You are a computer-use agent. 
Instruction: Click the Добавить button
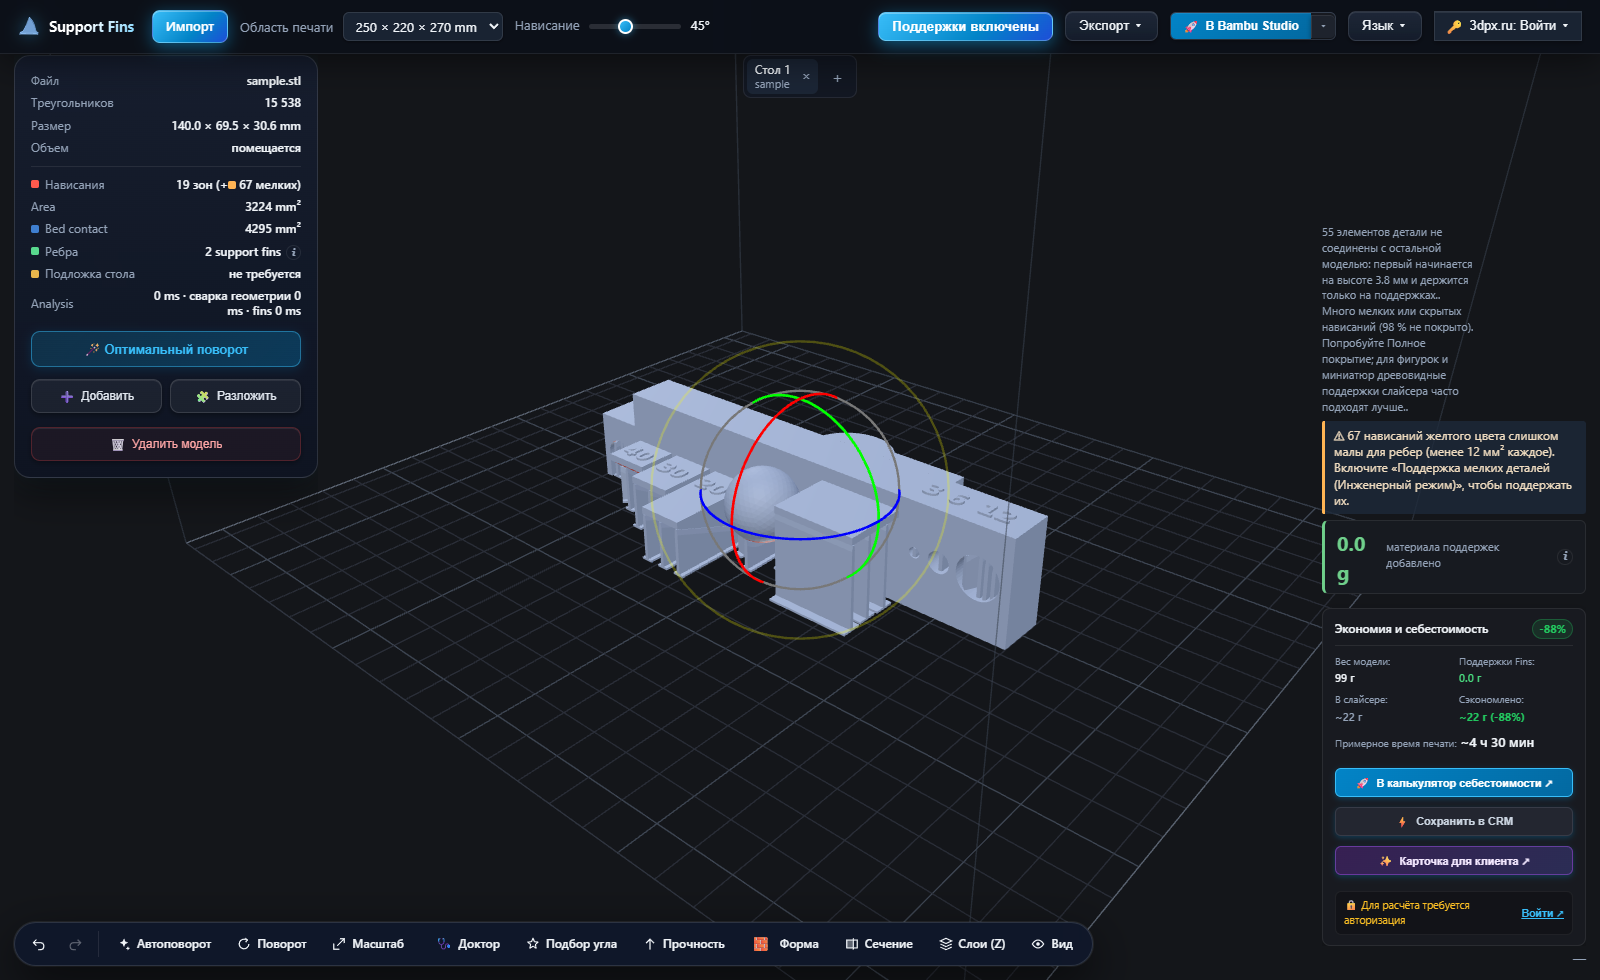(96, 396)
